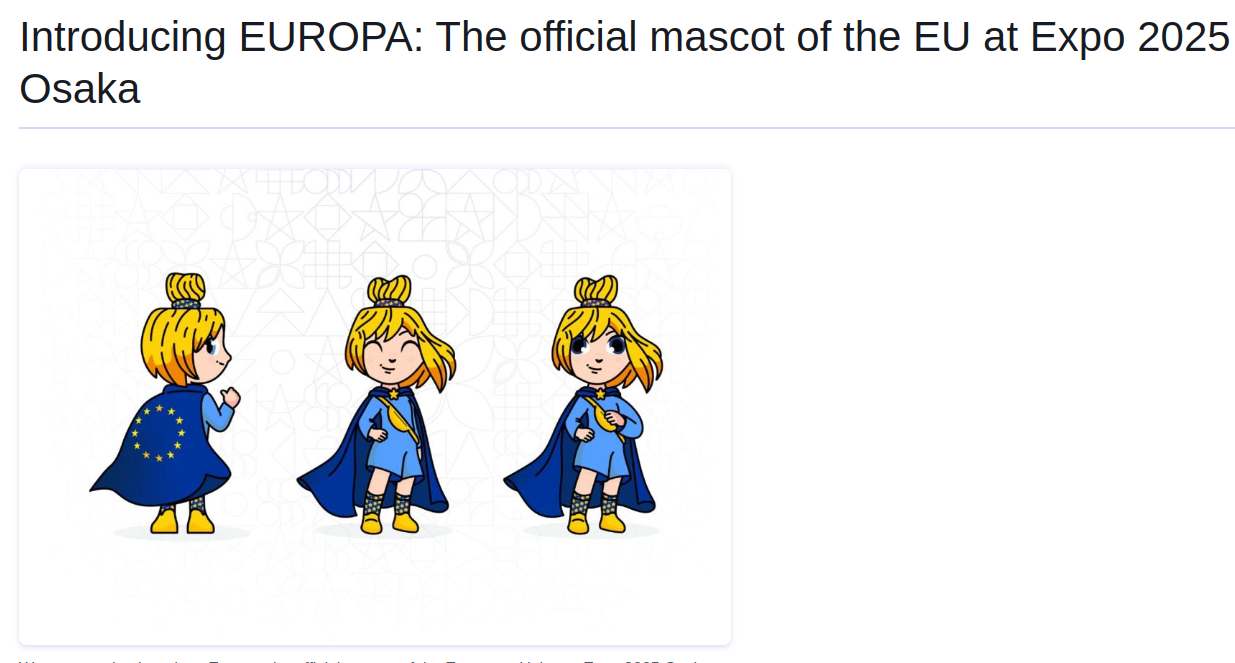The image size is (1235, 663).
Task: Click the left mascot's yellow boots
Action: click(x=182, y=521)
